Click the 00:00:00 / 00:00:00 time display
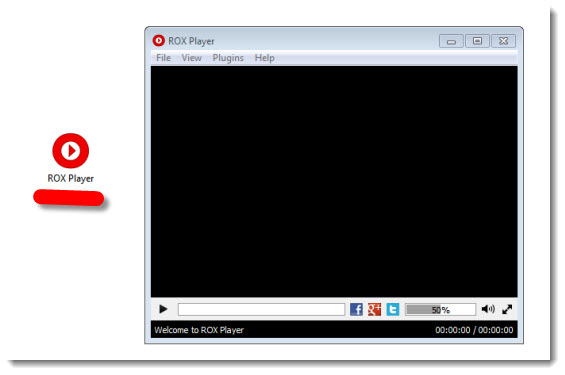Image resolution: width=565 pixels, height=375 pixels. point(474,330)
